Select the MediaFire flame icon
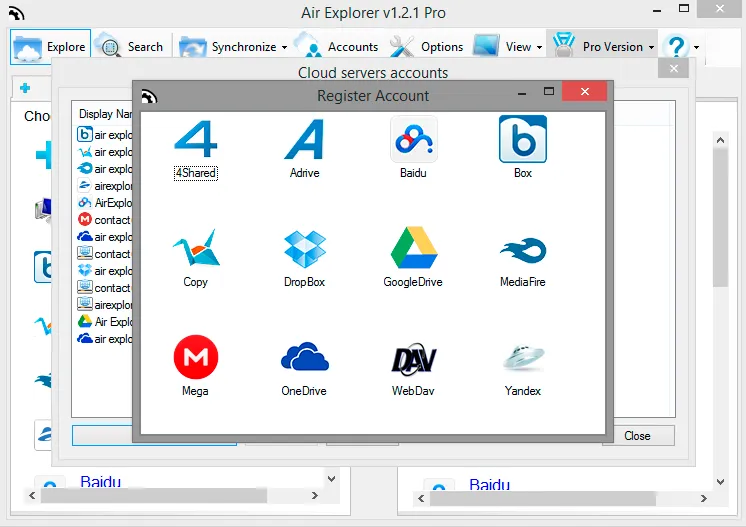This screenshot has width=746, height=527. tap(522, 249)
